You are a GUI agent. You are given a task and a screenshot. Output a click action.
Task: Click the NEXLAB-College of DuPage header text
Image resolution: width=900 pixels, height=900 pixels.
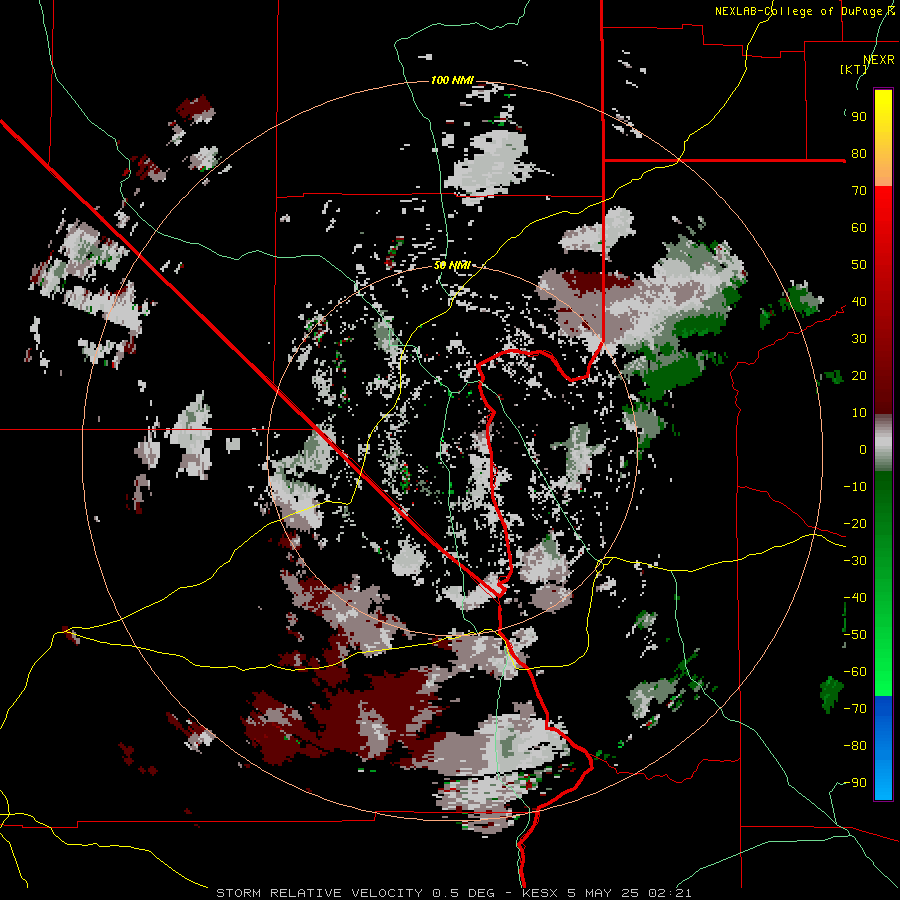(804, 11)
